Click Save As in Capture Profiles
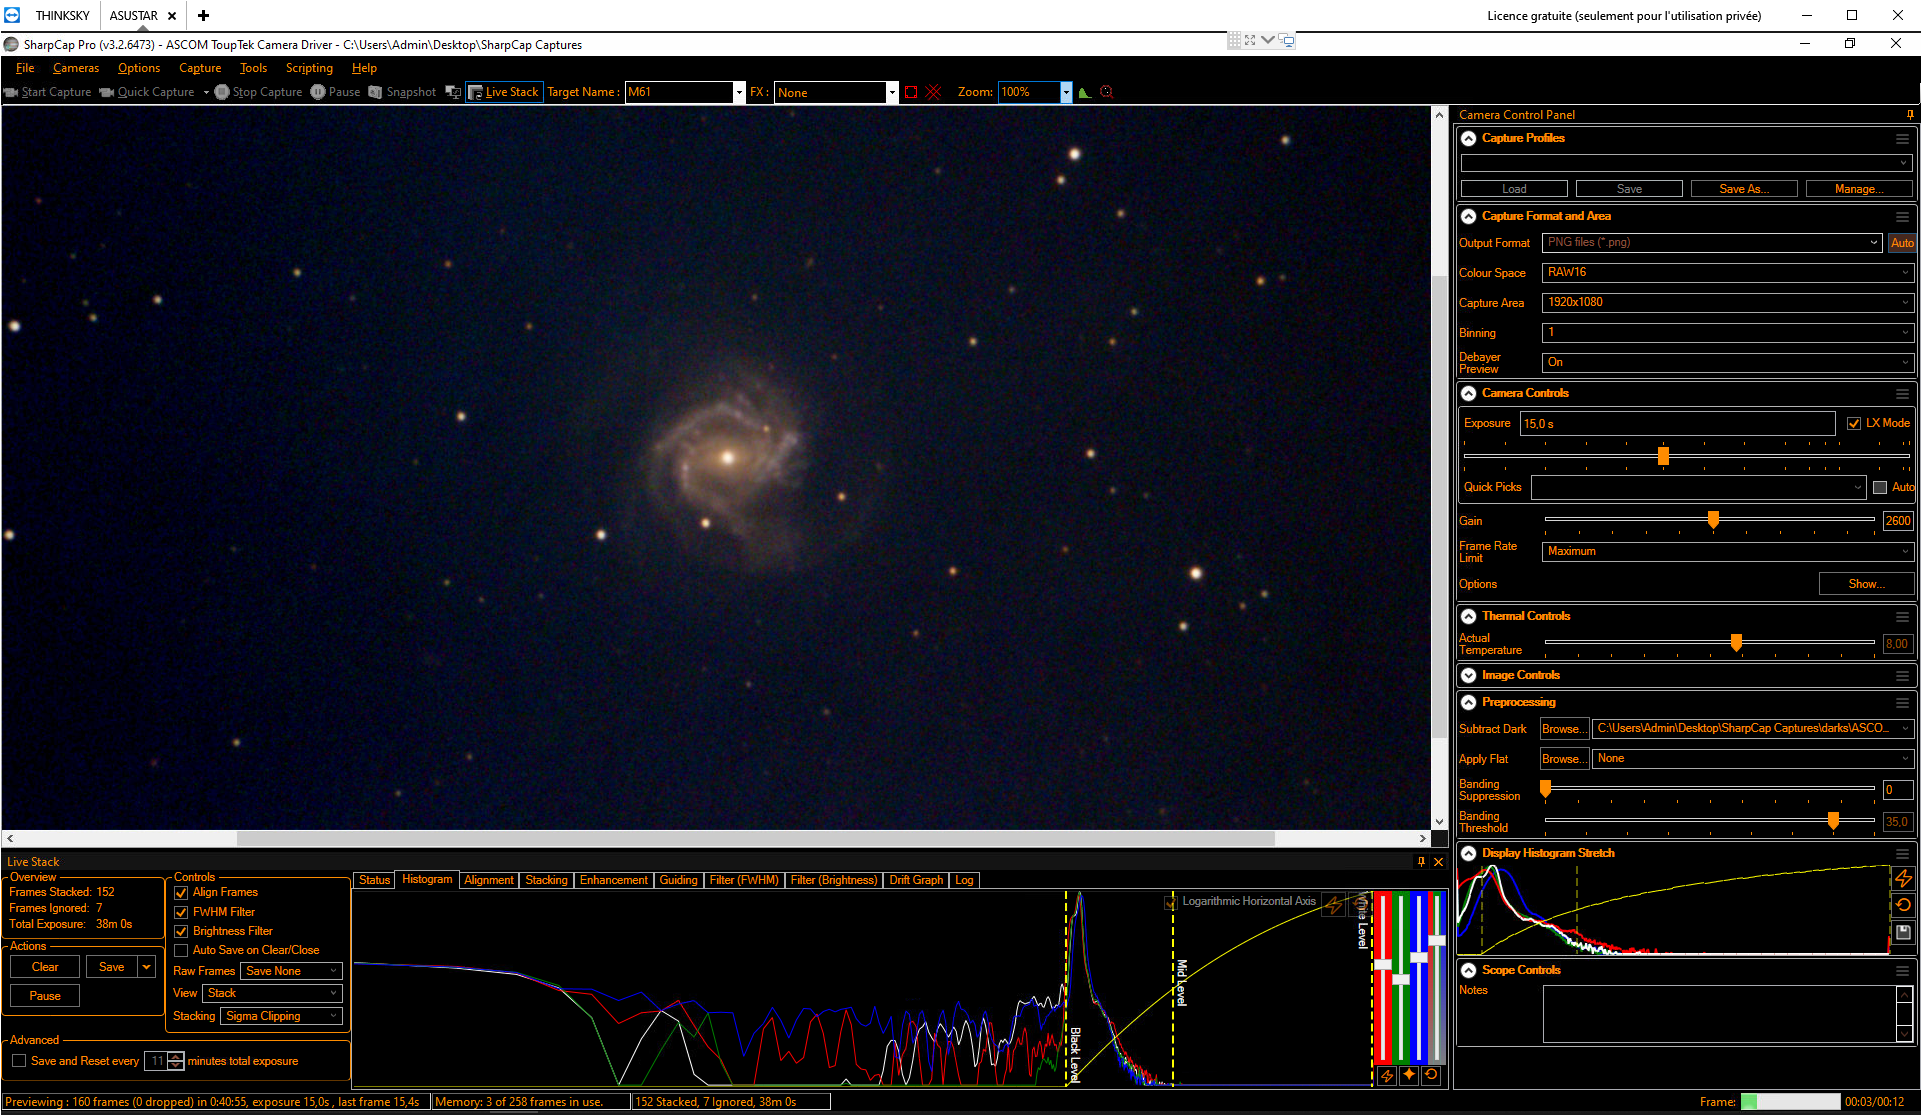The height and width of the screenshot is (1116, 1922). tap(1743, 189)
